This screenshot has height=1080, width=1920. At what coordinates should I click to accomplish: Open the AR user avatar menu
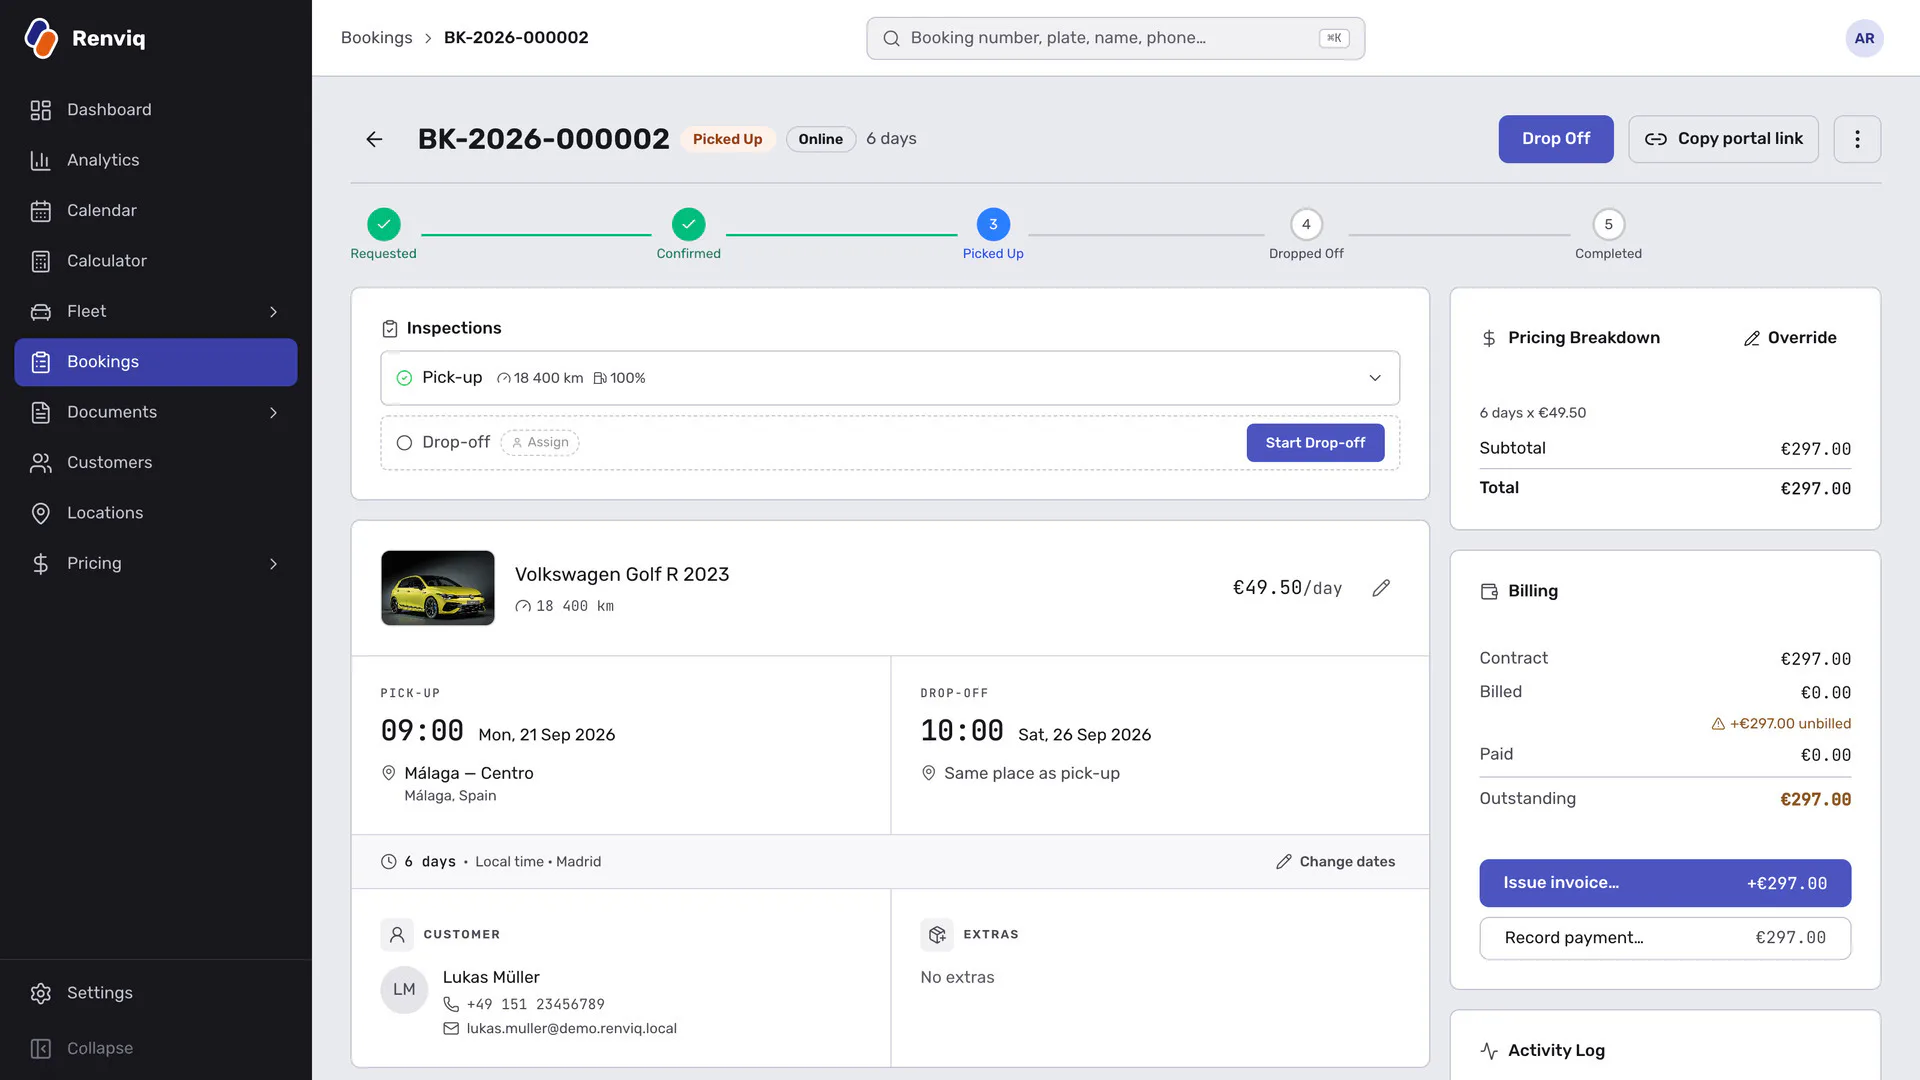click(1864, 38)
